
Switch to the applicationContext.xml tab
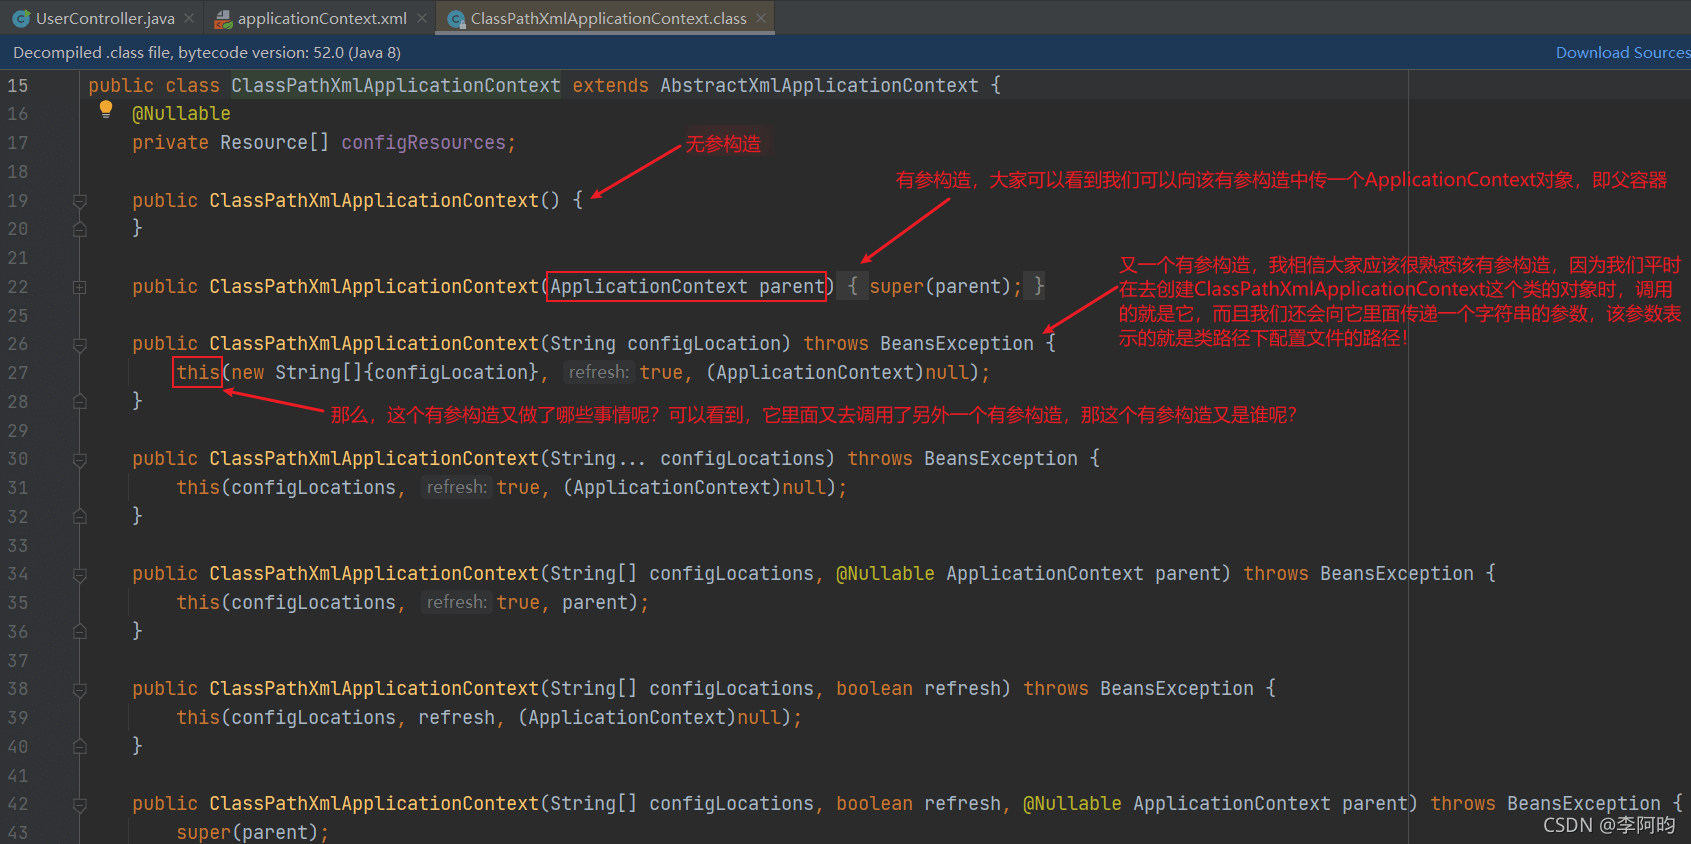322,18
